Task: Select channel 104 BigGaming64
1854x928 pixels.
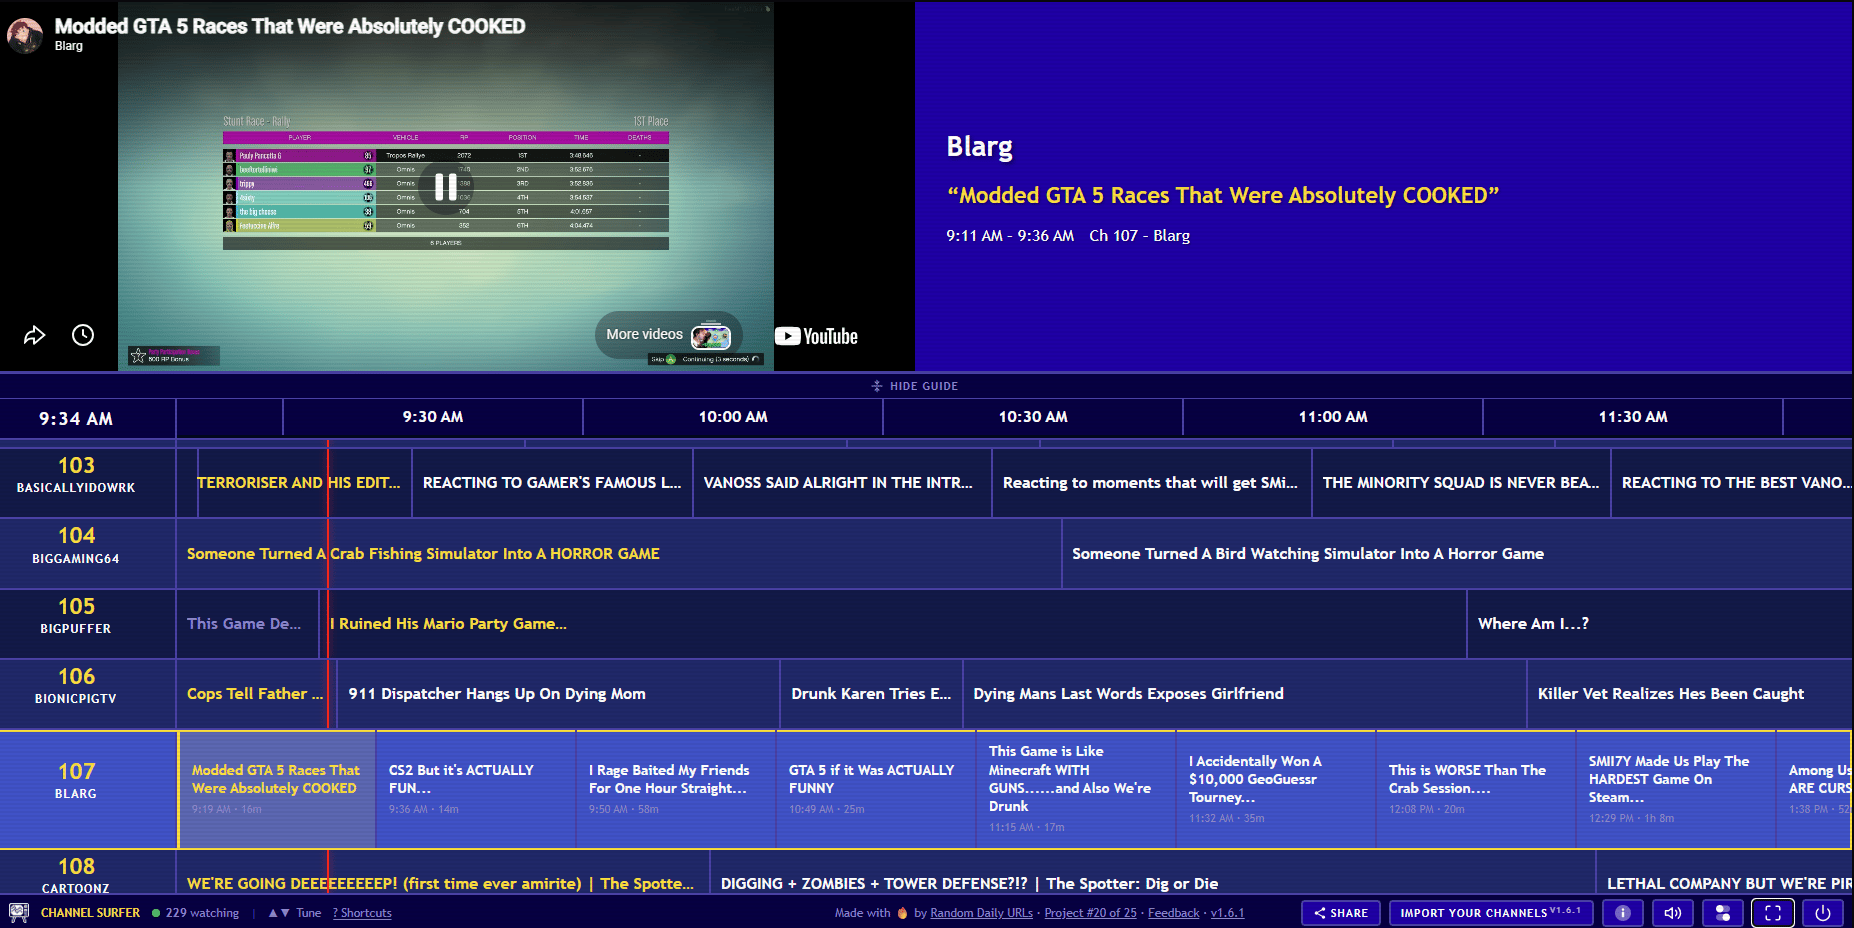Action: [88, 553]
